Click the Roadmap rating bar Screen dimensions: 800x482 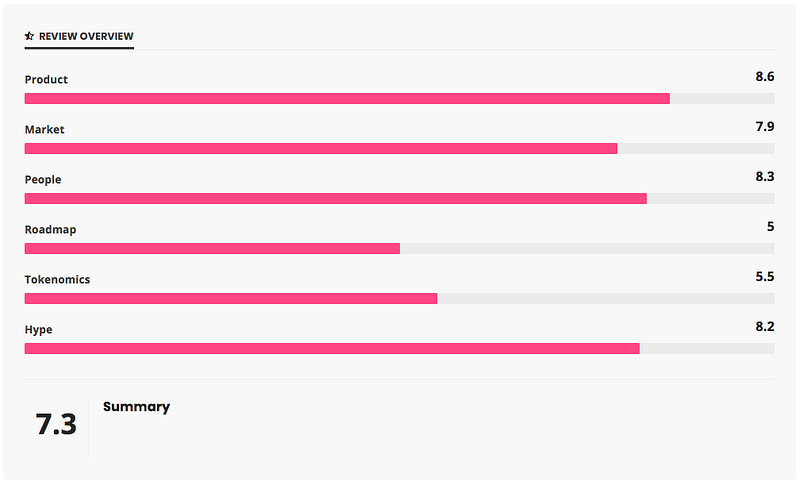(399, 248)
